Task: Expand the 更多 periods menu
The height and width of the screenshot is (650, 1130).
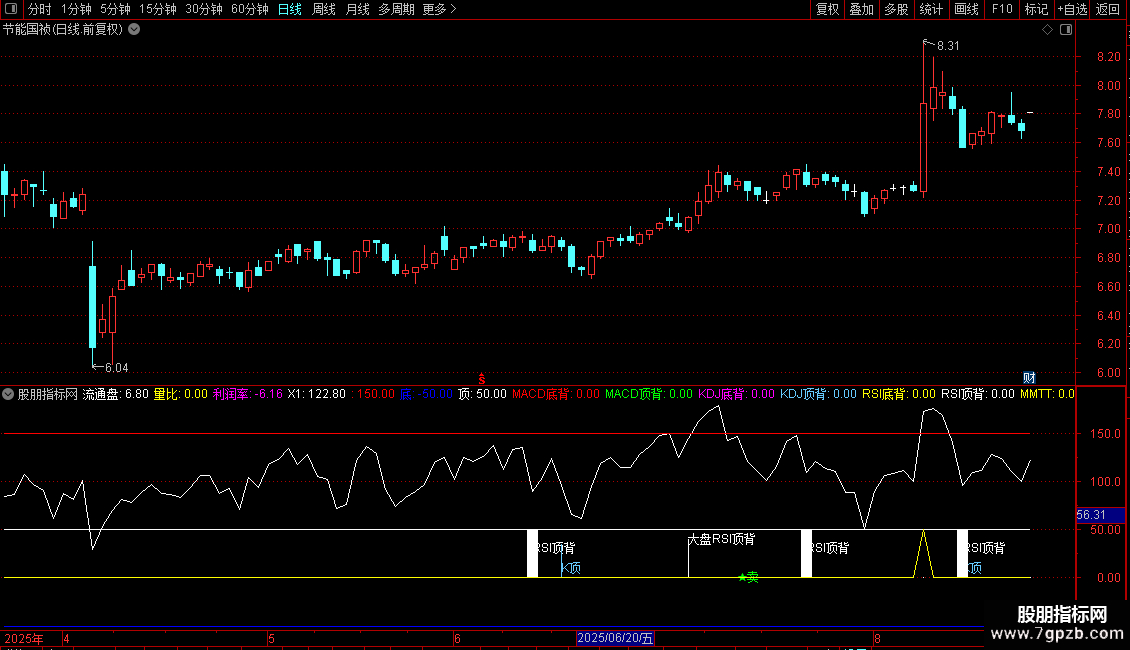Action: 439,9
